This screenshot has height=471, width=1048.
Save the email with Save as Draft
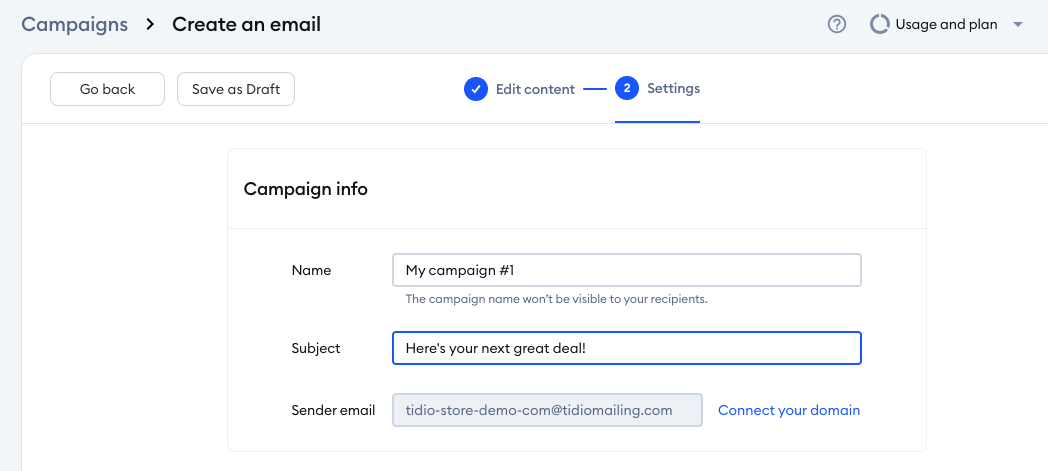(x=236, y=89)
